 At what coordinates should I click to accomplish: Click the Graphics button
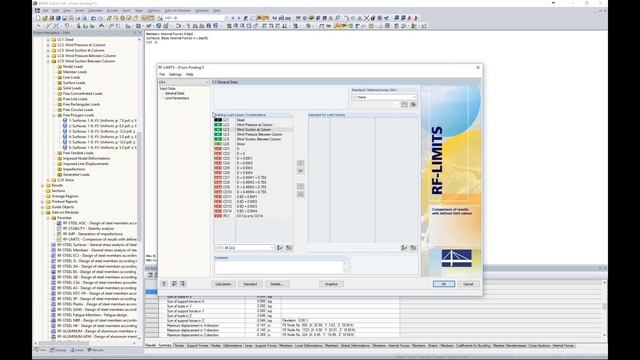(331, 284)
